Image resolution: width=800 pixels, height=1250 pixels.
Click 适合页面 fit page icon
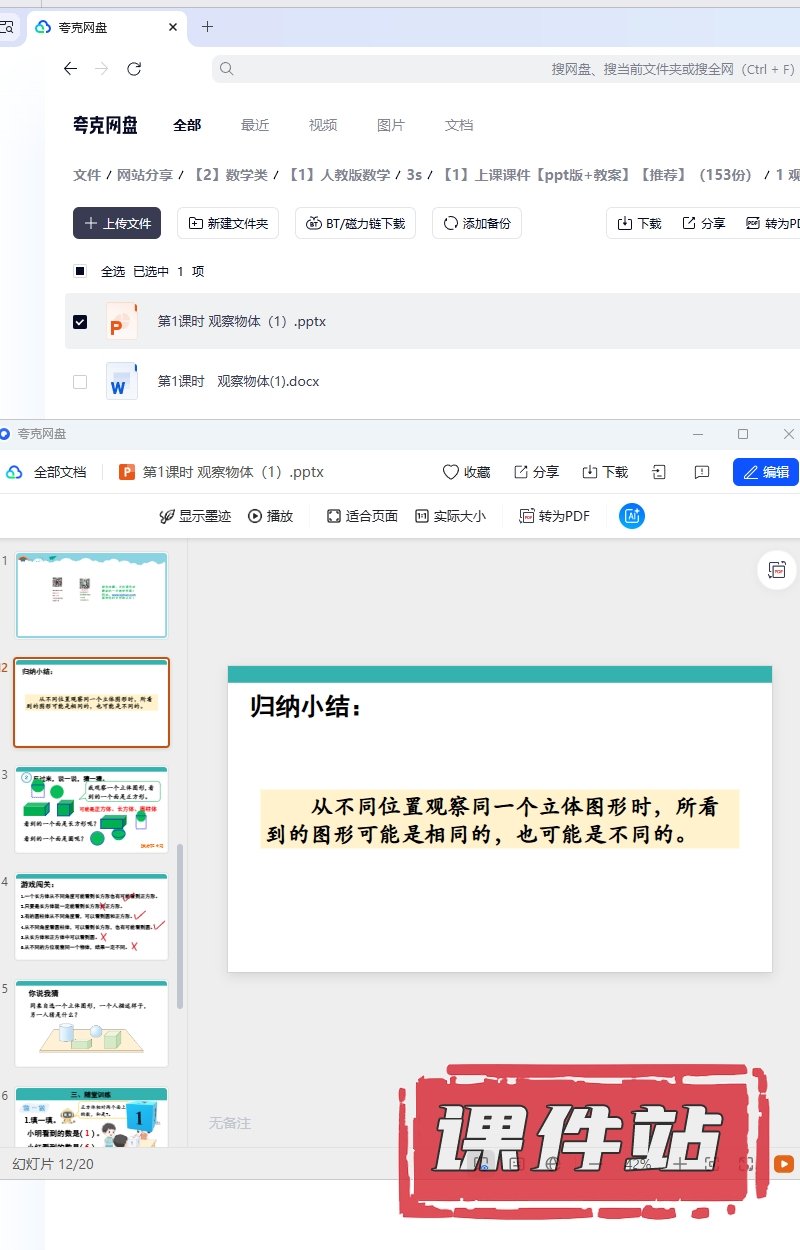[334, 516]
